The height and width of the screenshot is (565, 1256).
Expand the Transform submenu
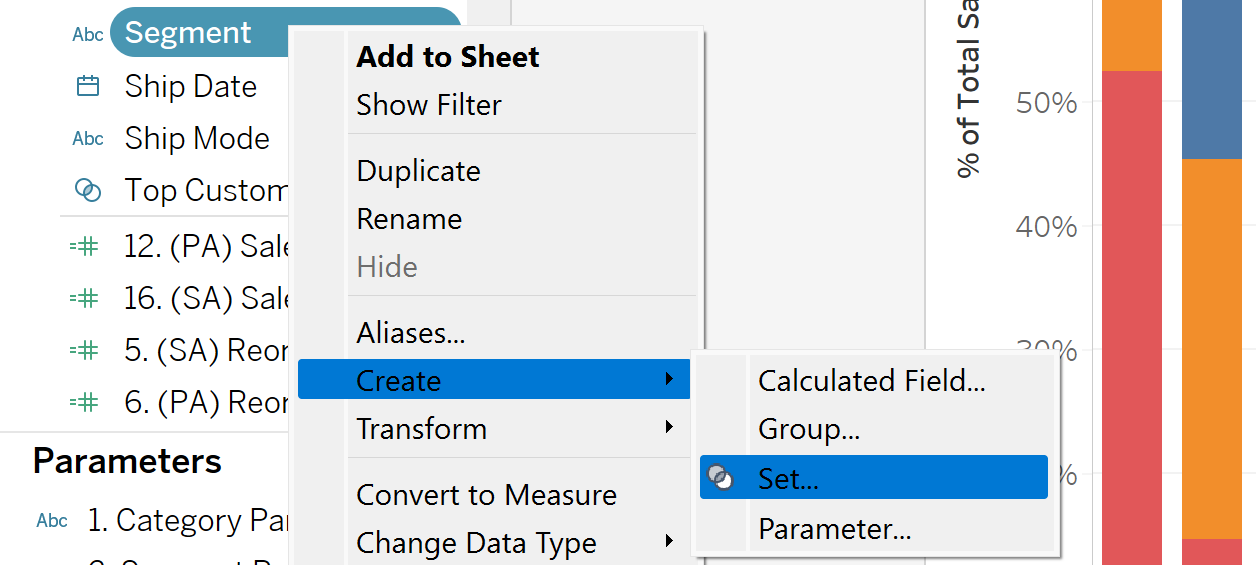click(x=668, y=429)
